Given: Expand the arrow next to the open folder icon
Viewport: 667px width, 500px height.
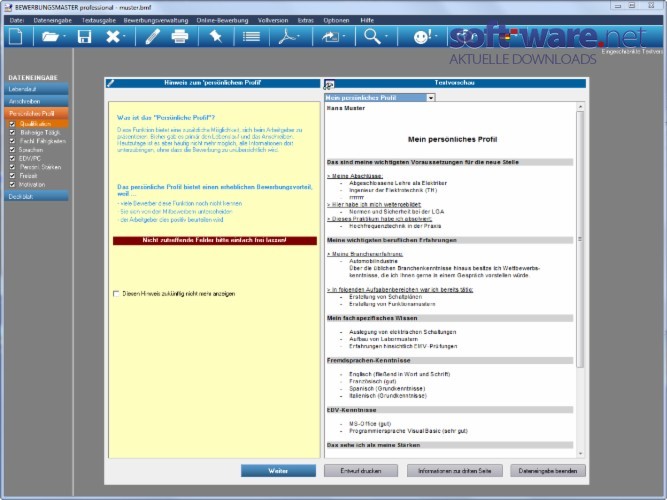Looking at the screenshot, I should pyautogui.click(x=65, y=37).
